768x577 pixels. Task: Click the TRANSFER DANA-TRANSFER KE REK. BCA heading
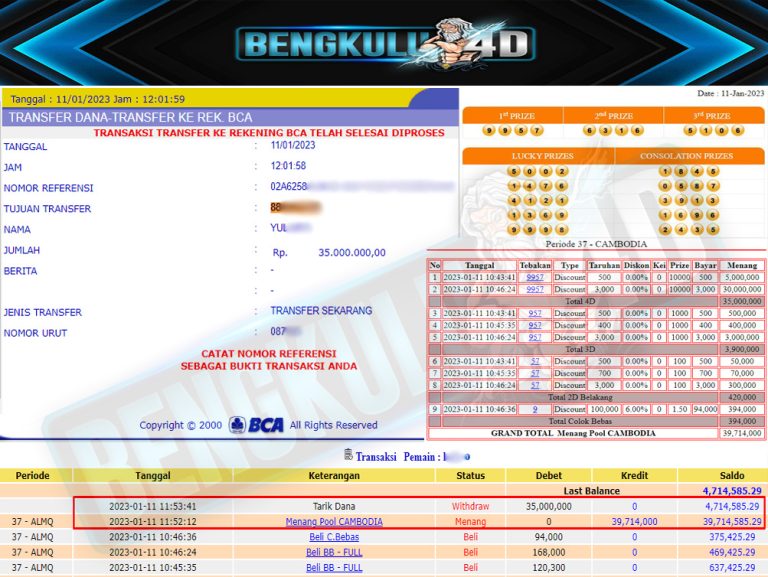tap(130, 118)
